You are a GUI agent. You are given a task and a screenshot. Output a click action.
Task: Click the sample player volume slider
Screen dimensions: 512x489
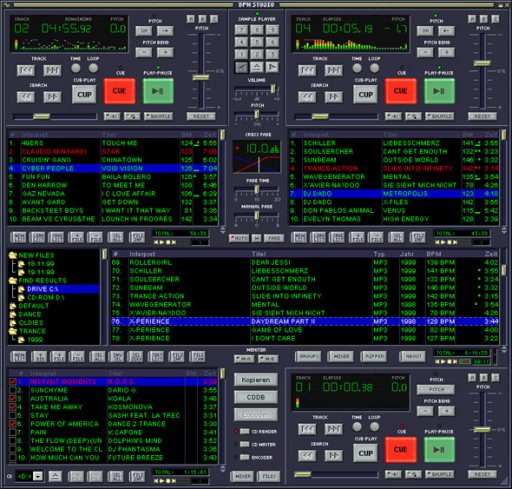tap(256, 89)
